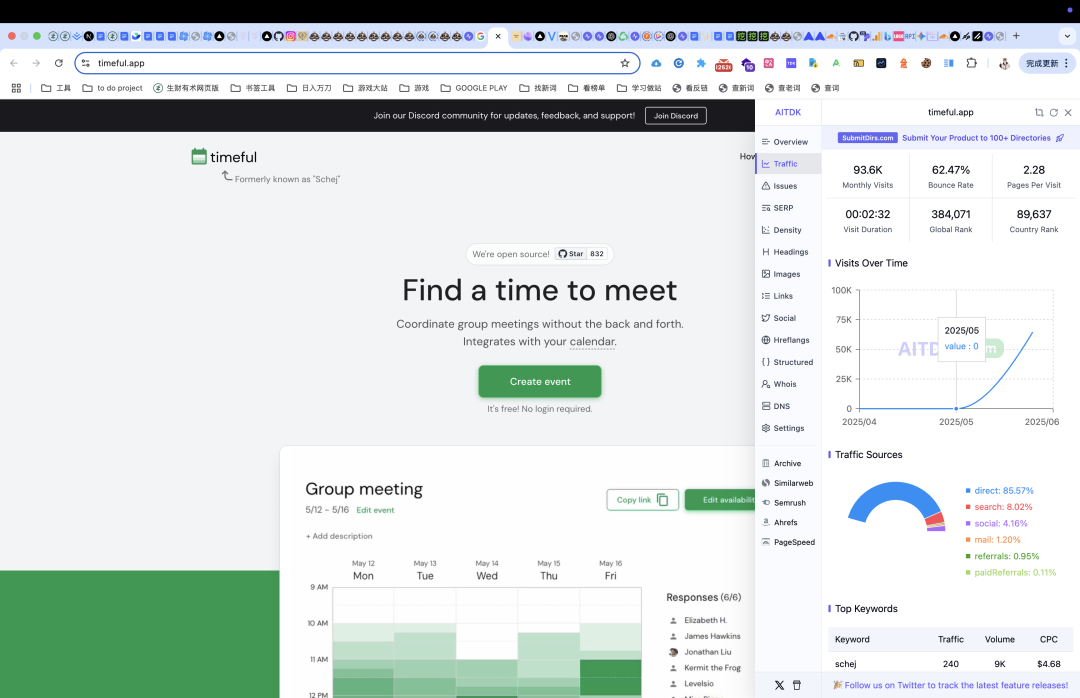Open the 找新词 bookmarks folder
The width and height of the screenshot is (1080, 698).
538,88
